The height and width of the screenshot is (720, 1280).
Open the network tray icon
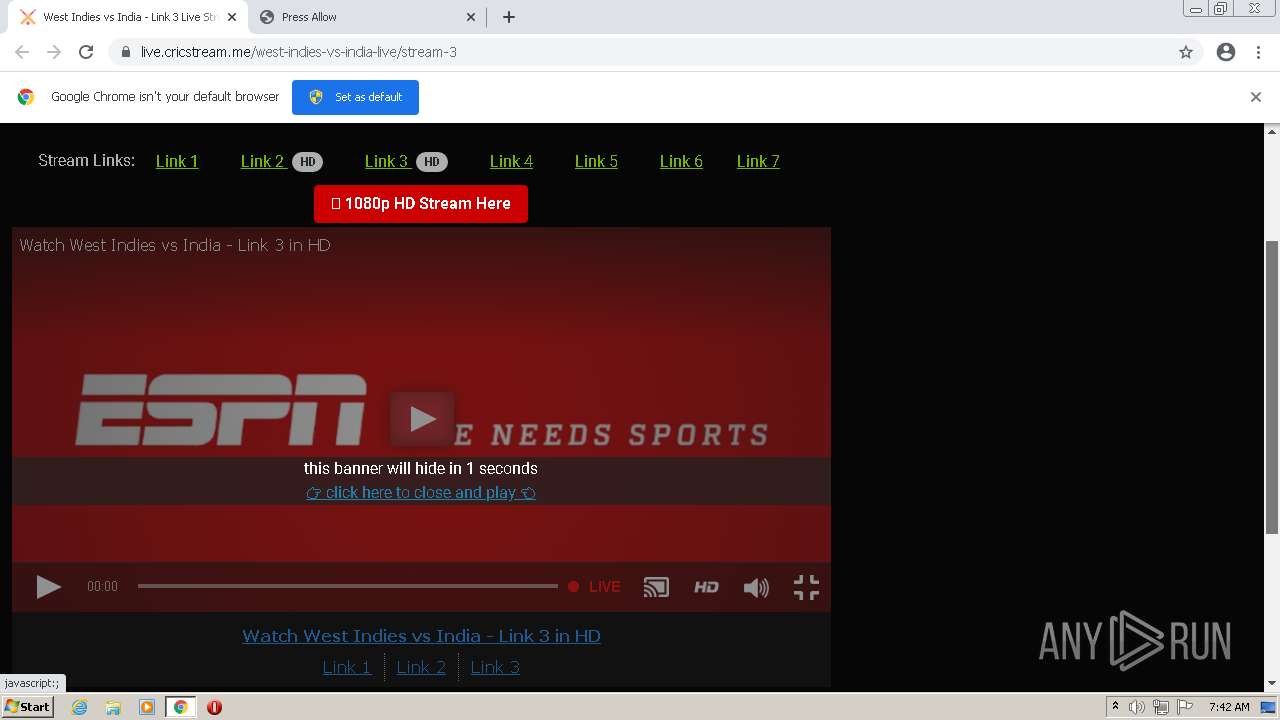(1161, 707)
